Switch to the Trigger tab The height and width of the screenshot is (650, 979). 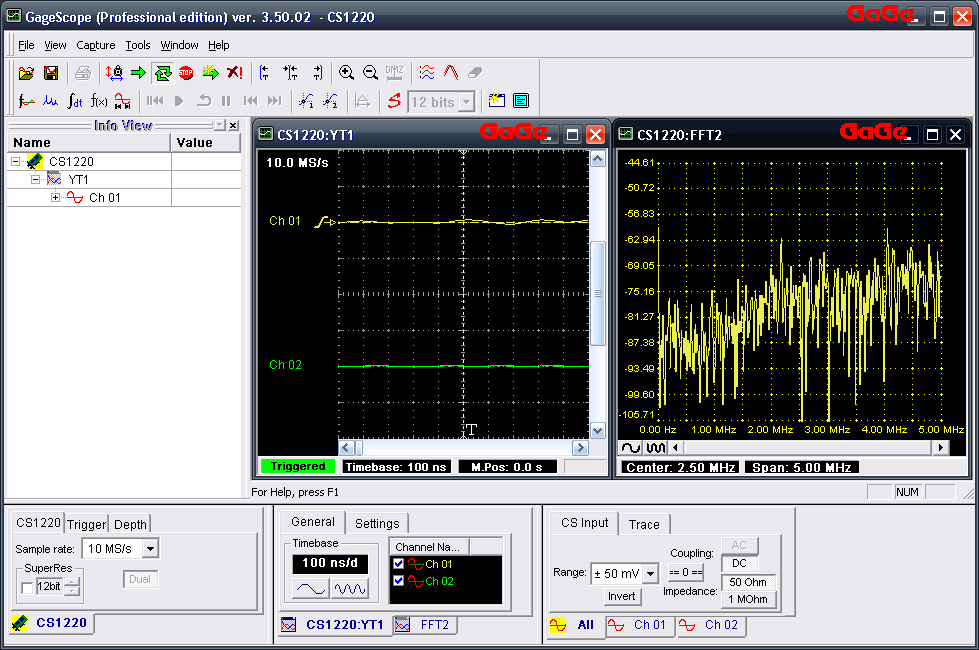86,524
